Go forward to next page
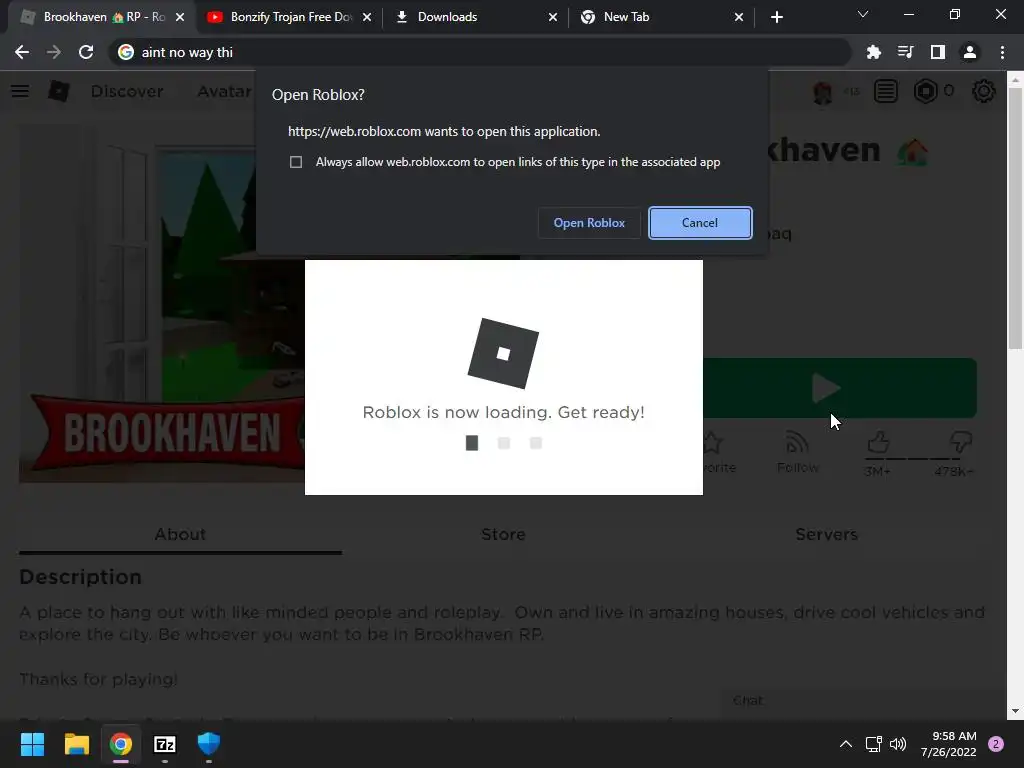The height and width of the screenshot is (768, 1024). point(54,52)
